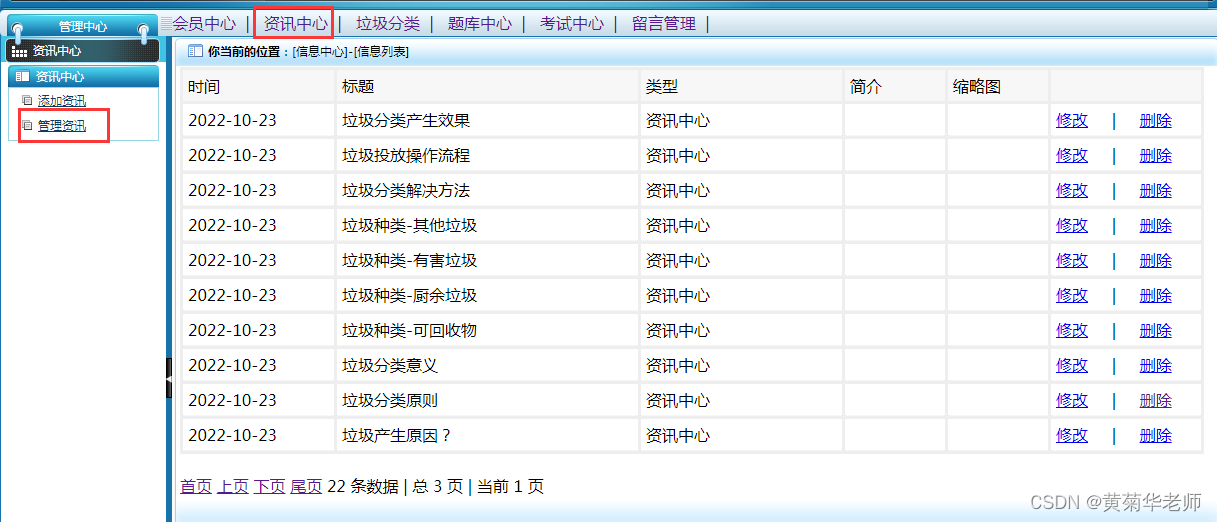Click 修改 for 垃圾分类解决方法
The height and width of the screenshot is (522, 1217).
(x=1072, y=190)
